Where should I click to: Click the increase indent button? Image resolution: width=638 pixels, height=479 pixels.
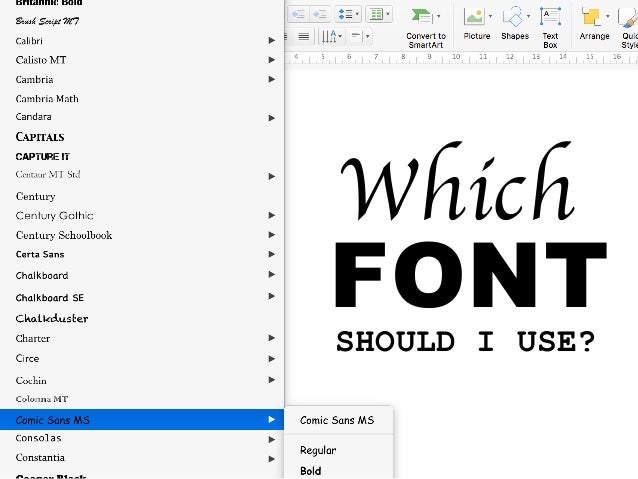[x=320, y=14]
